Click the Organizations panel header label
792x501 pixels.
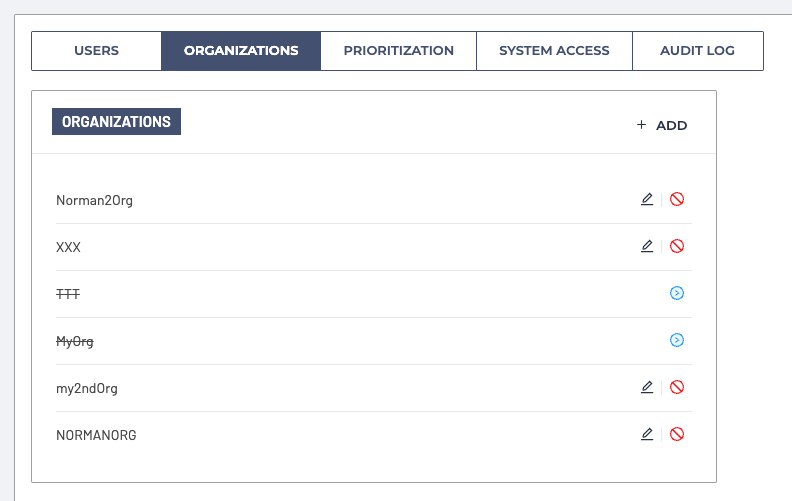tap(116, 122)
